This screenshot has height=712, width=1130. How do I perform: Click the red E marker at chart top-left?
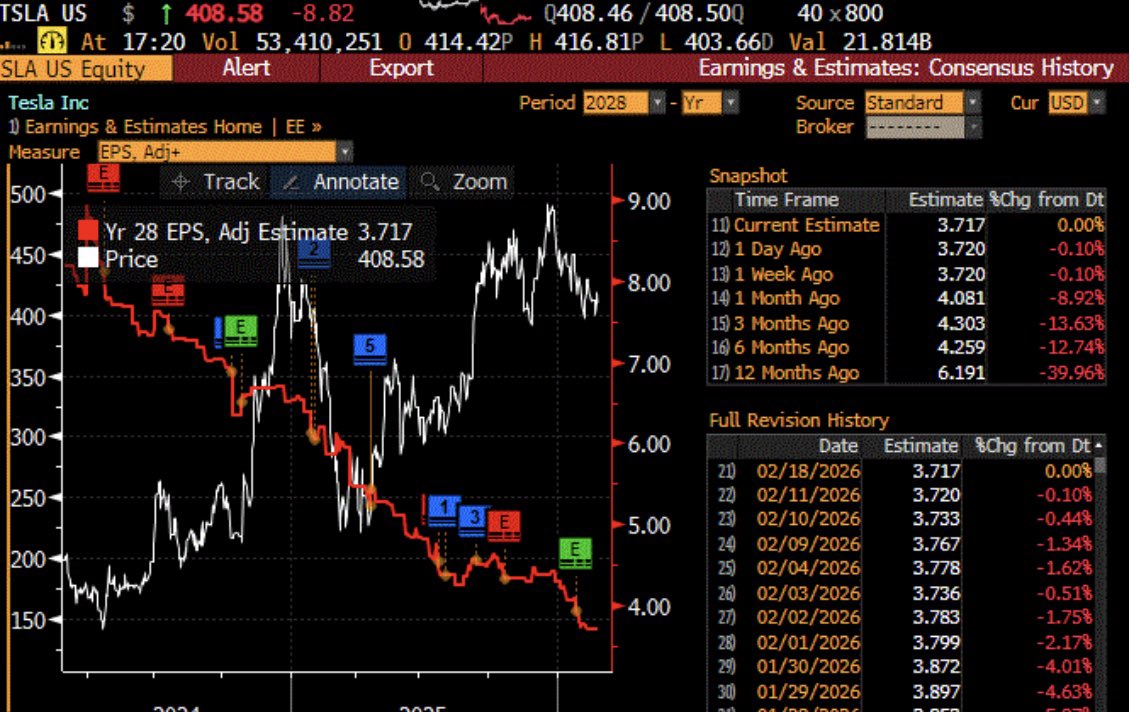(103, 177)
